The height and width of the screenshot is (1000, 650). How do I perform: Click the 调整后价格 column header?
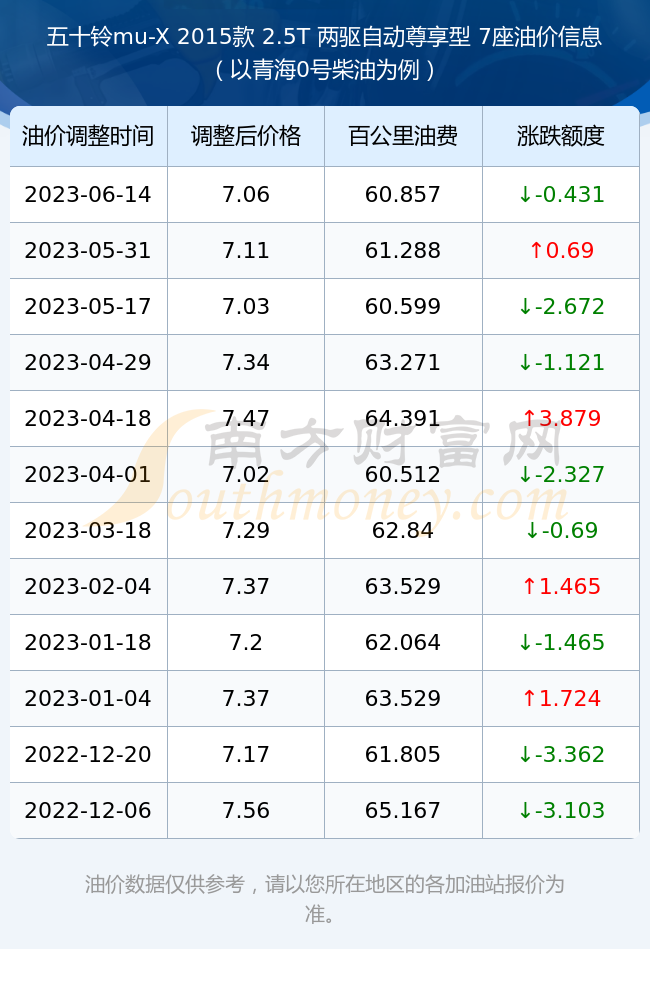pyautogui.click(x=246, y=136)
